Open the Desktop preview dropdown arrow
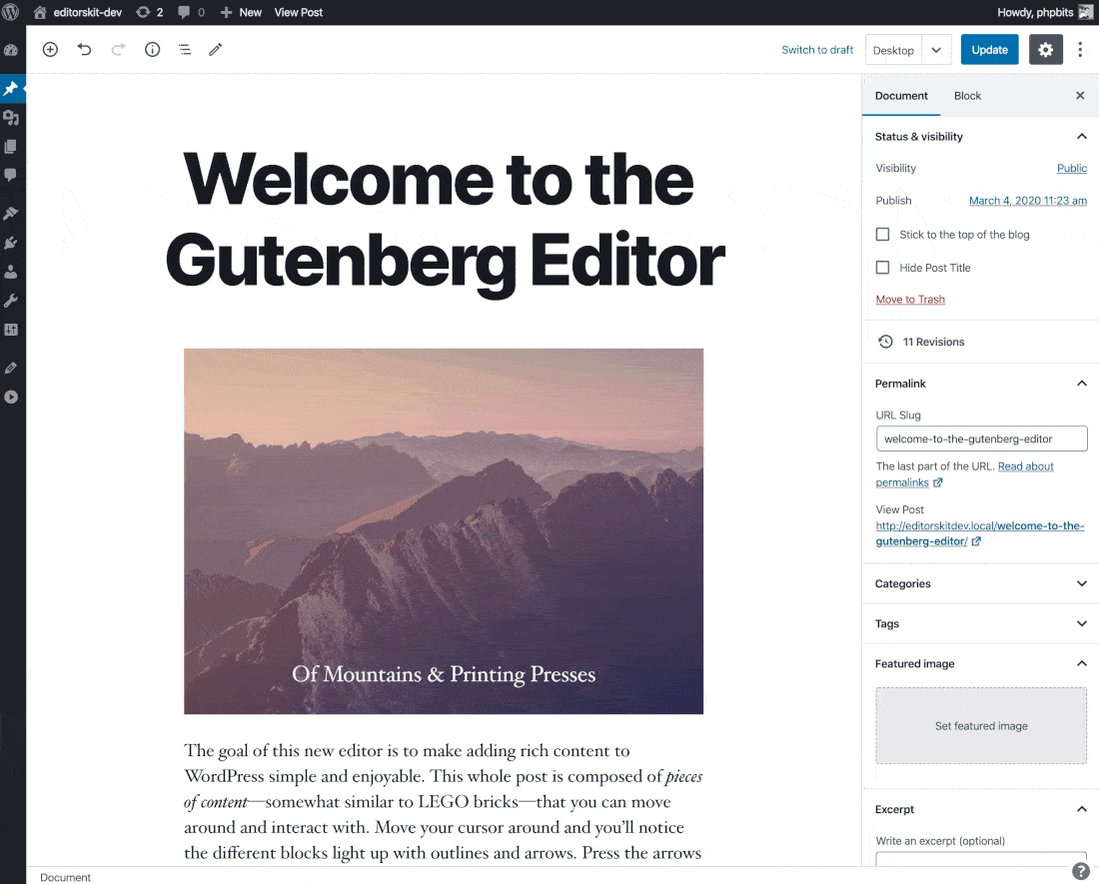 coord(936,50)
